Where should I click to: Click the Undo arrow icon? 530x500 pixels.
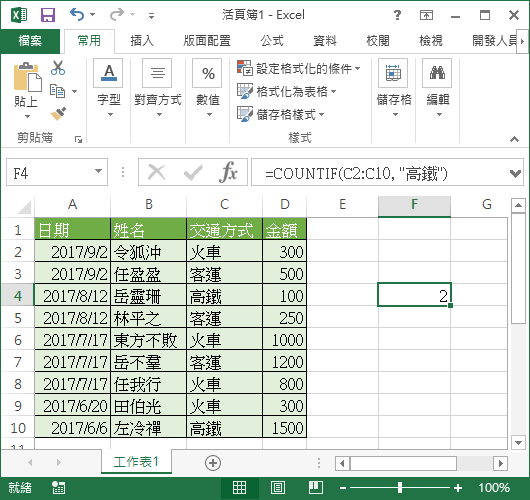coord(77,15)
